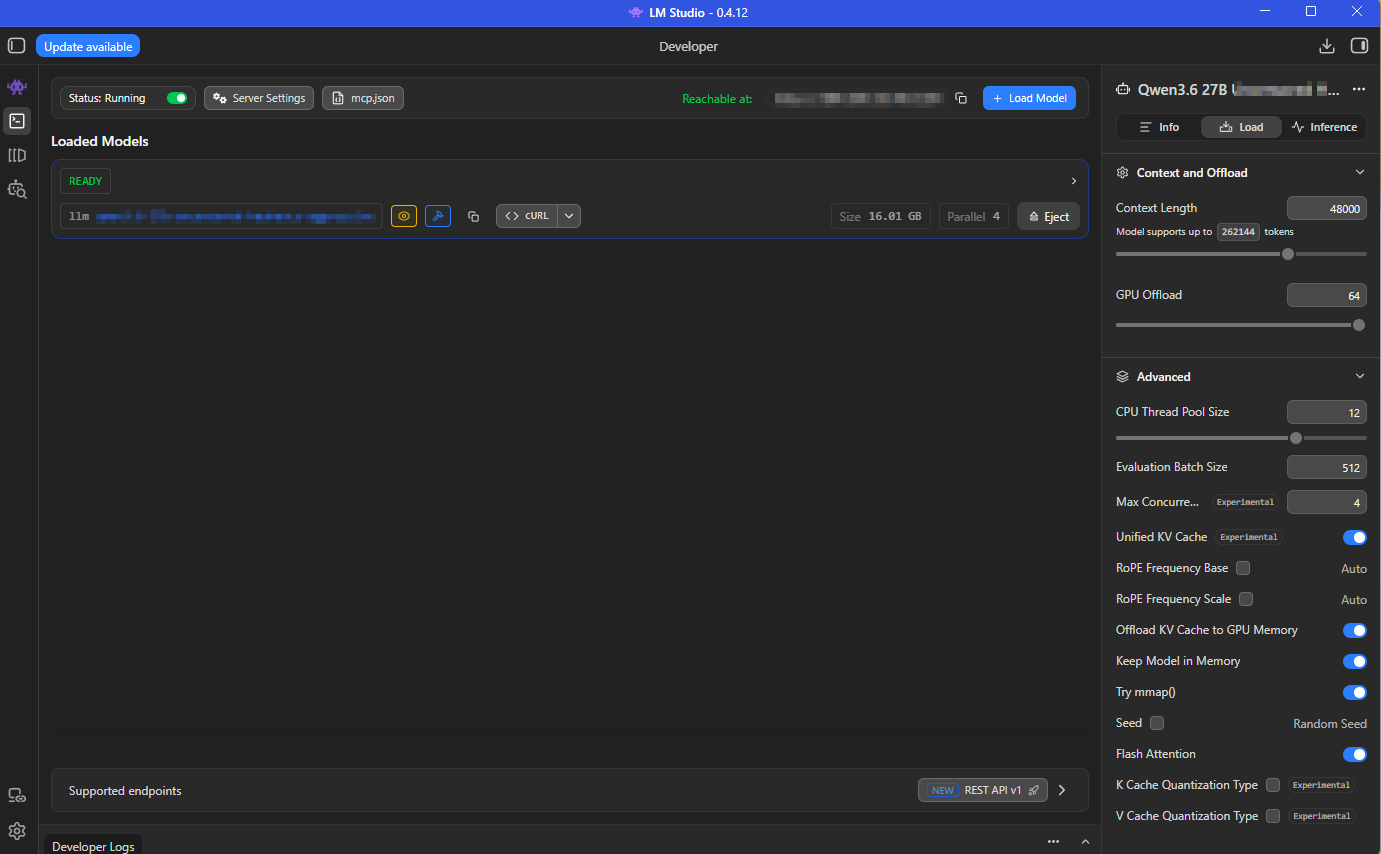This screenshot has width=1381, height=854.
Task: Disable Offload KV Cache to GPU Memory
Action: [x=1354, y=630]
